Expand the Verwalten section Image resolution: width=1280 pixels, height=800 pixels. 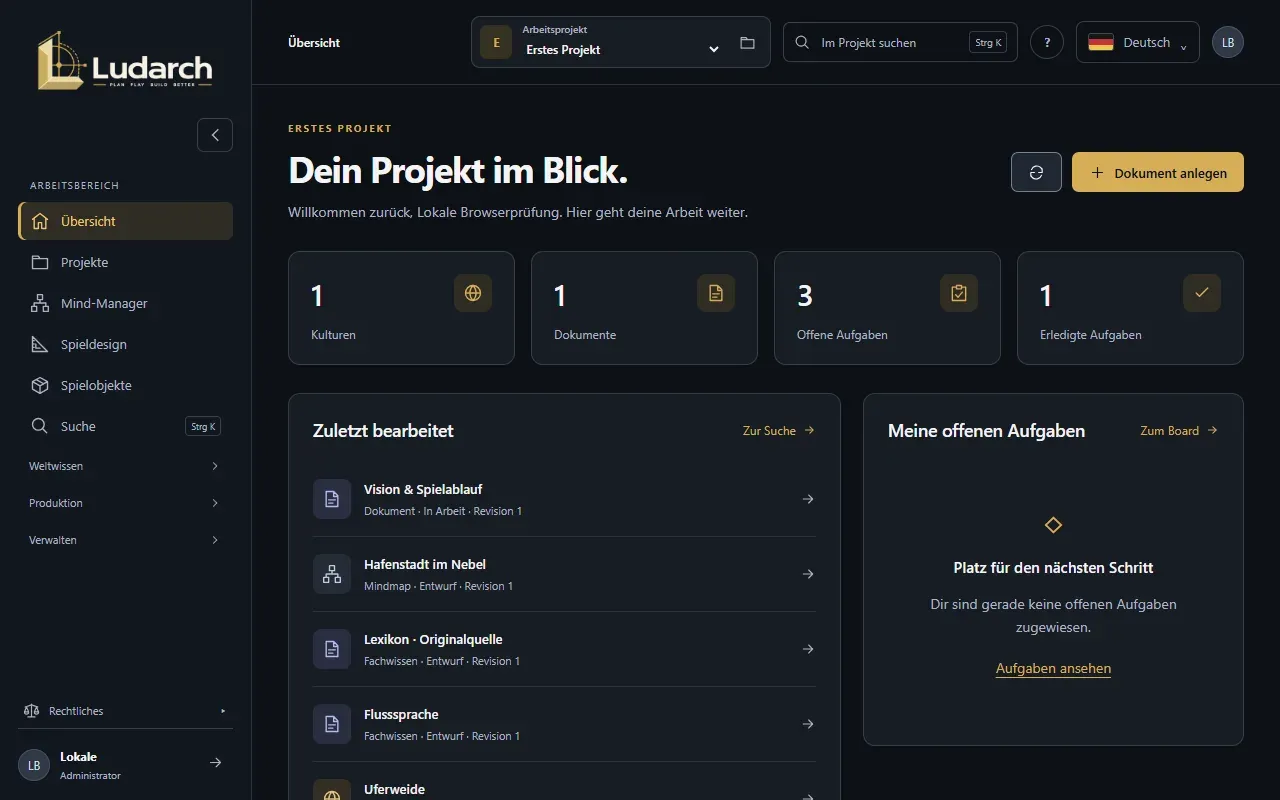pos(125,540)
